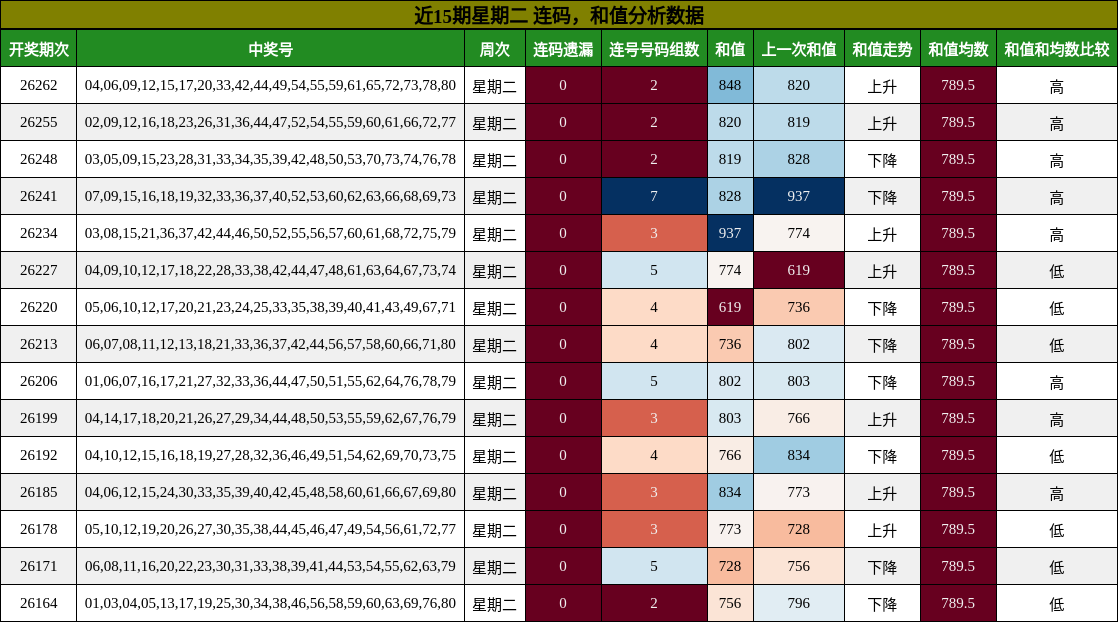The height and width of the screenshot is (622, 1118).
Task: Select issue number 26199
Action: coord(39,419)
